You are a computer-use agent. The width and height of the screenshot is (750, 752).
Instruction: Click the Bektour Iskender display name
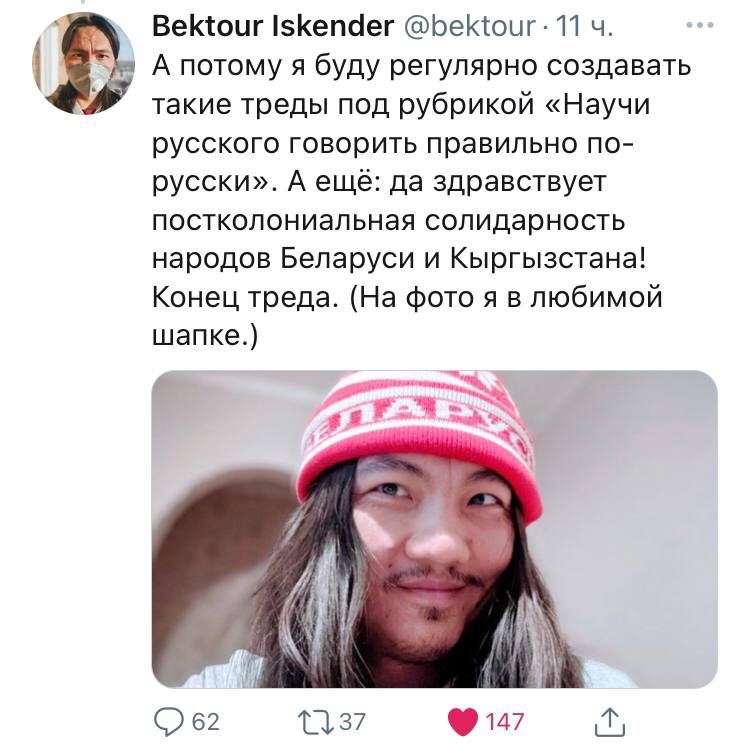(x=273, y=26)
